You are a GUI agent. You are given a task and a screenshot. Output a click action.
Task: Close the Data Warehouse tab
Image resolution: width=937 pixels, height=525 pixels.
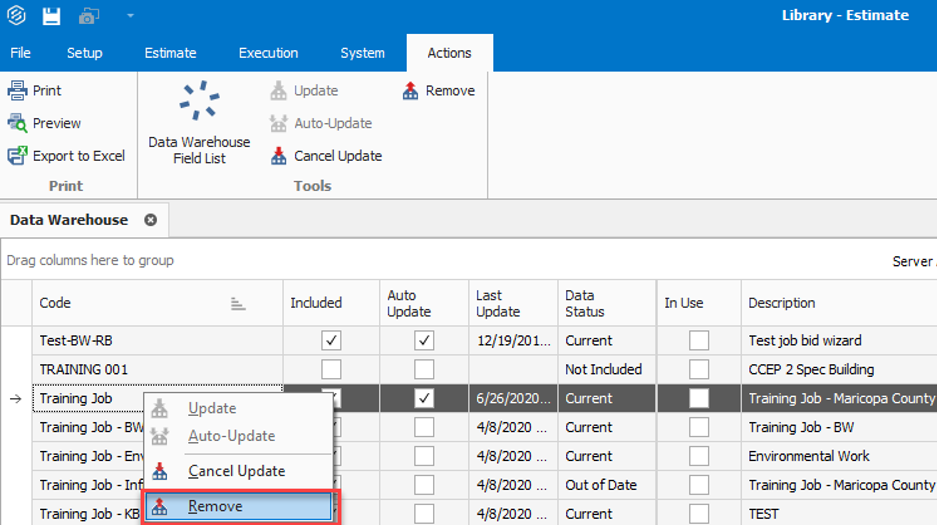click(150, 220)
